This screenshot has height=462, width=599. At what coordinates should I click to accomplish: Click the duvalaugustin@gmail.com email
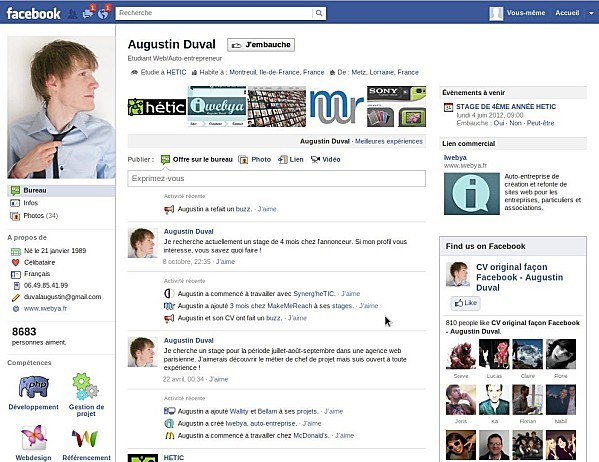[62, 297]
